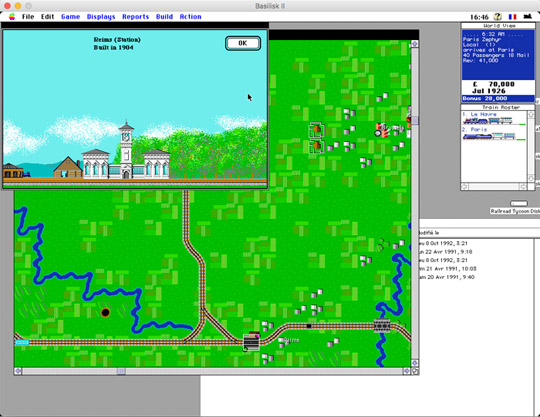
Task: Click the cyan train at the track's left end
Action: click(22, 342)
